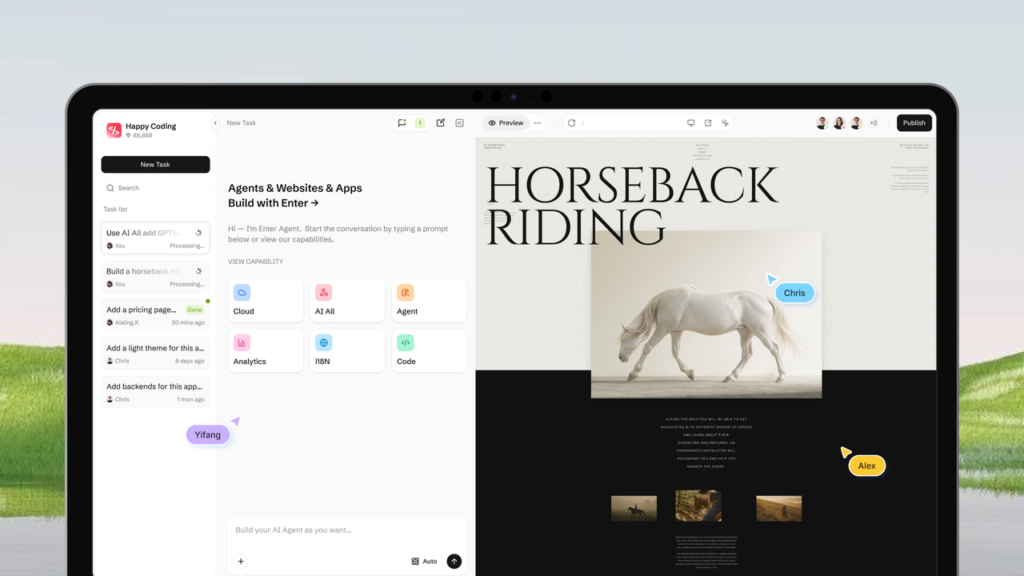The image size is (1024, 576).
Task: Open the chat comments icon in the header
Action: click(402, 123)
